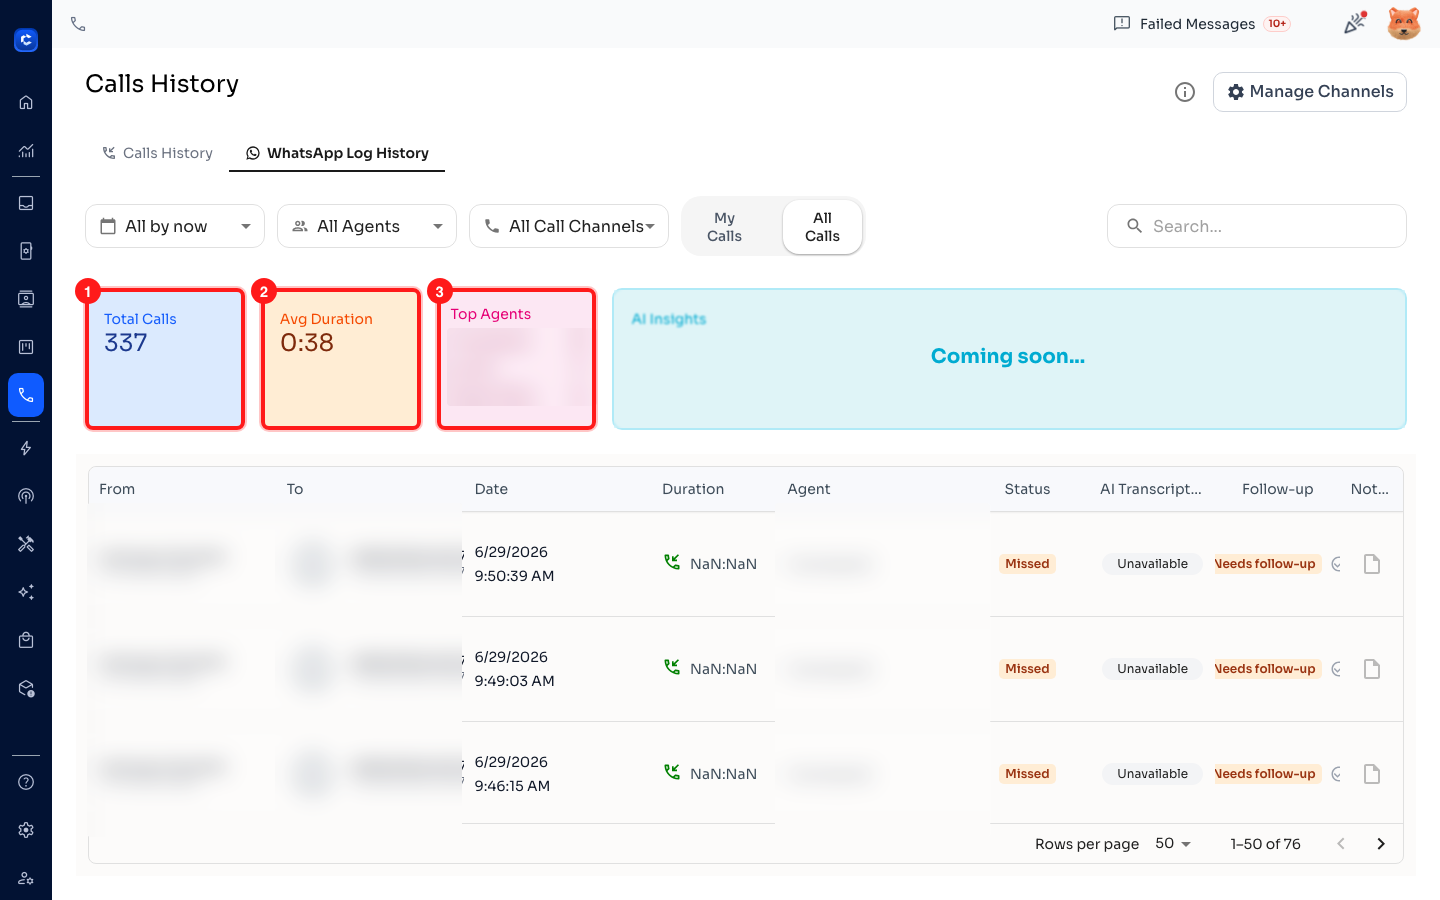Viewport: 1440px width, 900px height.
Task: Select the active Calls phone icon in sidebar
Action: [26, 395]
